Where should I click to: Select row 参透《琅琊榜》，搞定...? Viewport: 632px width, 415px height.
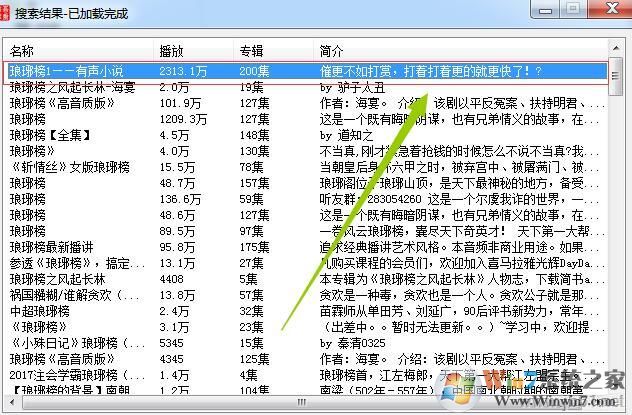point(308,263)
